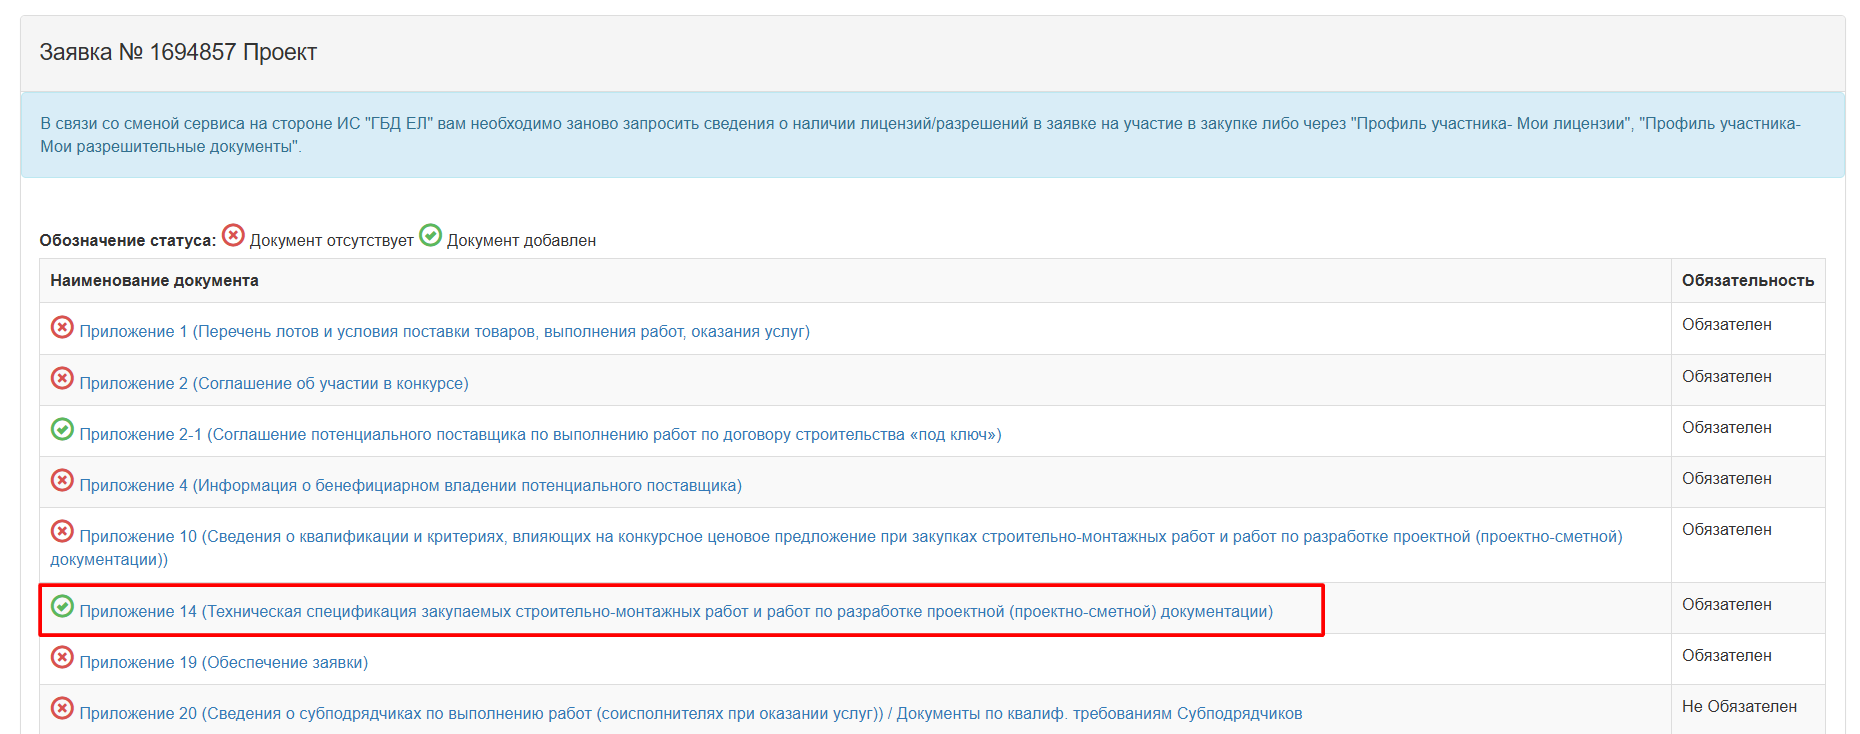Click red missing-status icon beside Приложение 19
This screenshot has width=1860, height=734.
pos(62,657)
